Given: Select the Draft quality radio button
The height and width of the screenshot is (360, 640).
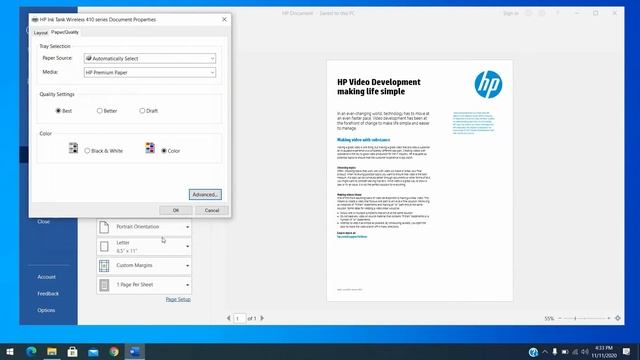Looking at the screenshot, I should point(142,111).
